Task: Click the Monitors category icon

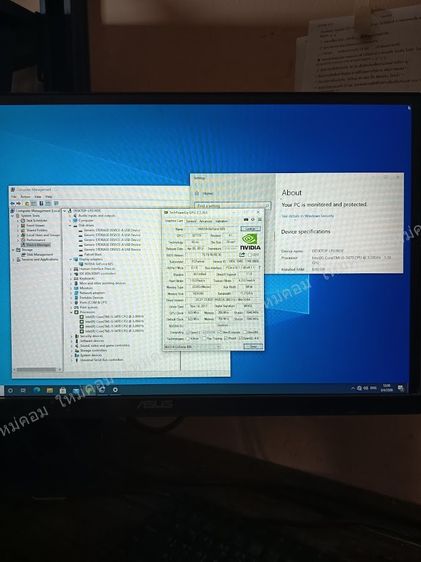Action: [x=76, y=288]
